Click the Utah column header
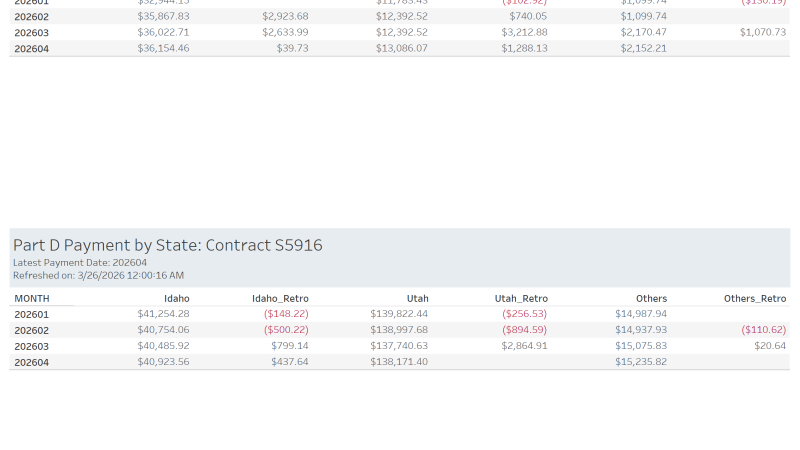 (x=417, y=298)
